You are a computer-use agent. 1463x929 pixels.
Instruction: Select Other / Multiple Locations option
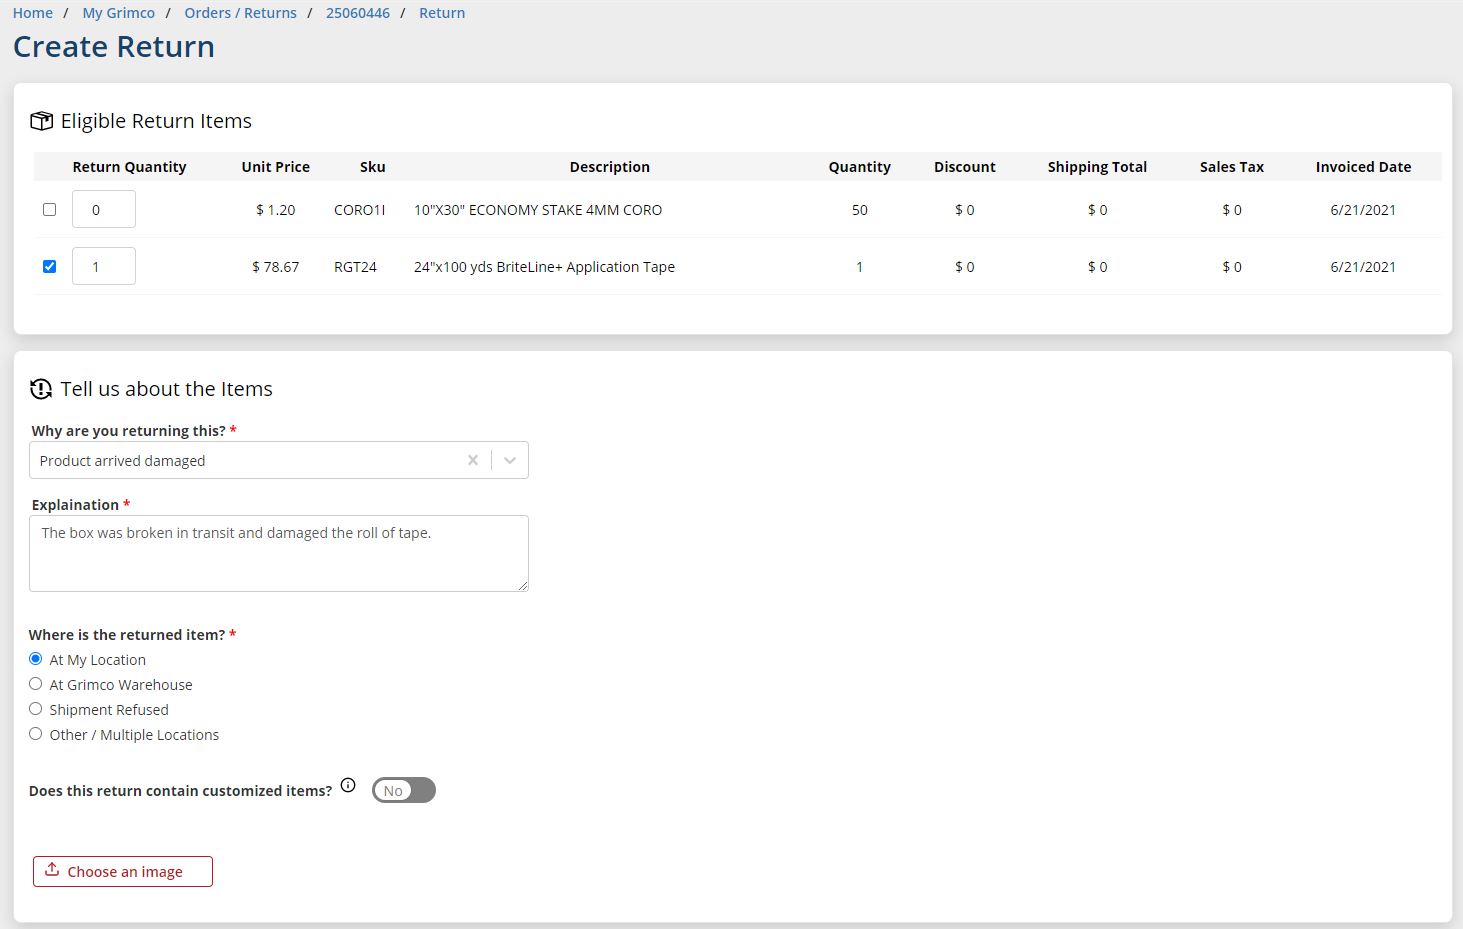pos(36,734)
